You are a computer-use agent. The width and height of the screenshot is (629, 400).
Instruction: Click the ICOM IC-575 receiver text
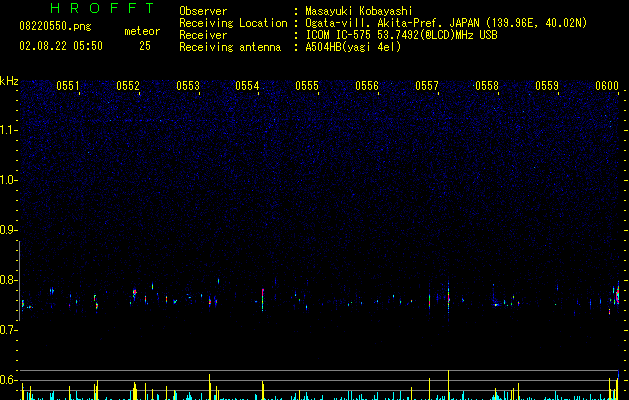[401, 35]
